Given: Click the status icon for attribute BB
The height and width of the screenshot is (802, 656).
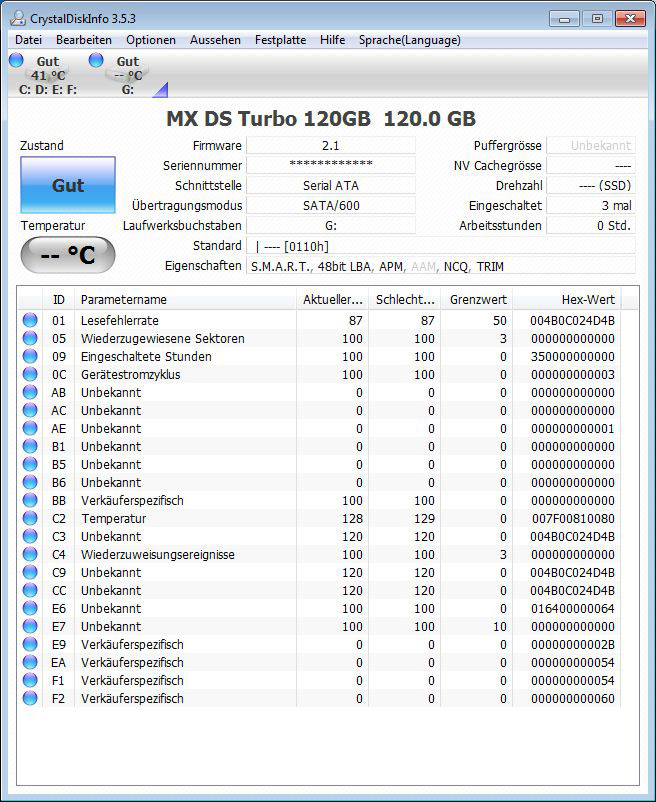Looking at the screenshot, I should [30, 500].
